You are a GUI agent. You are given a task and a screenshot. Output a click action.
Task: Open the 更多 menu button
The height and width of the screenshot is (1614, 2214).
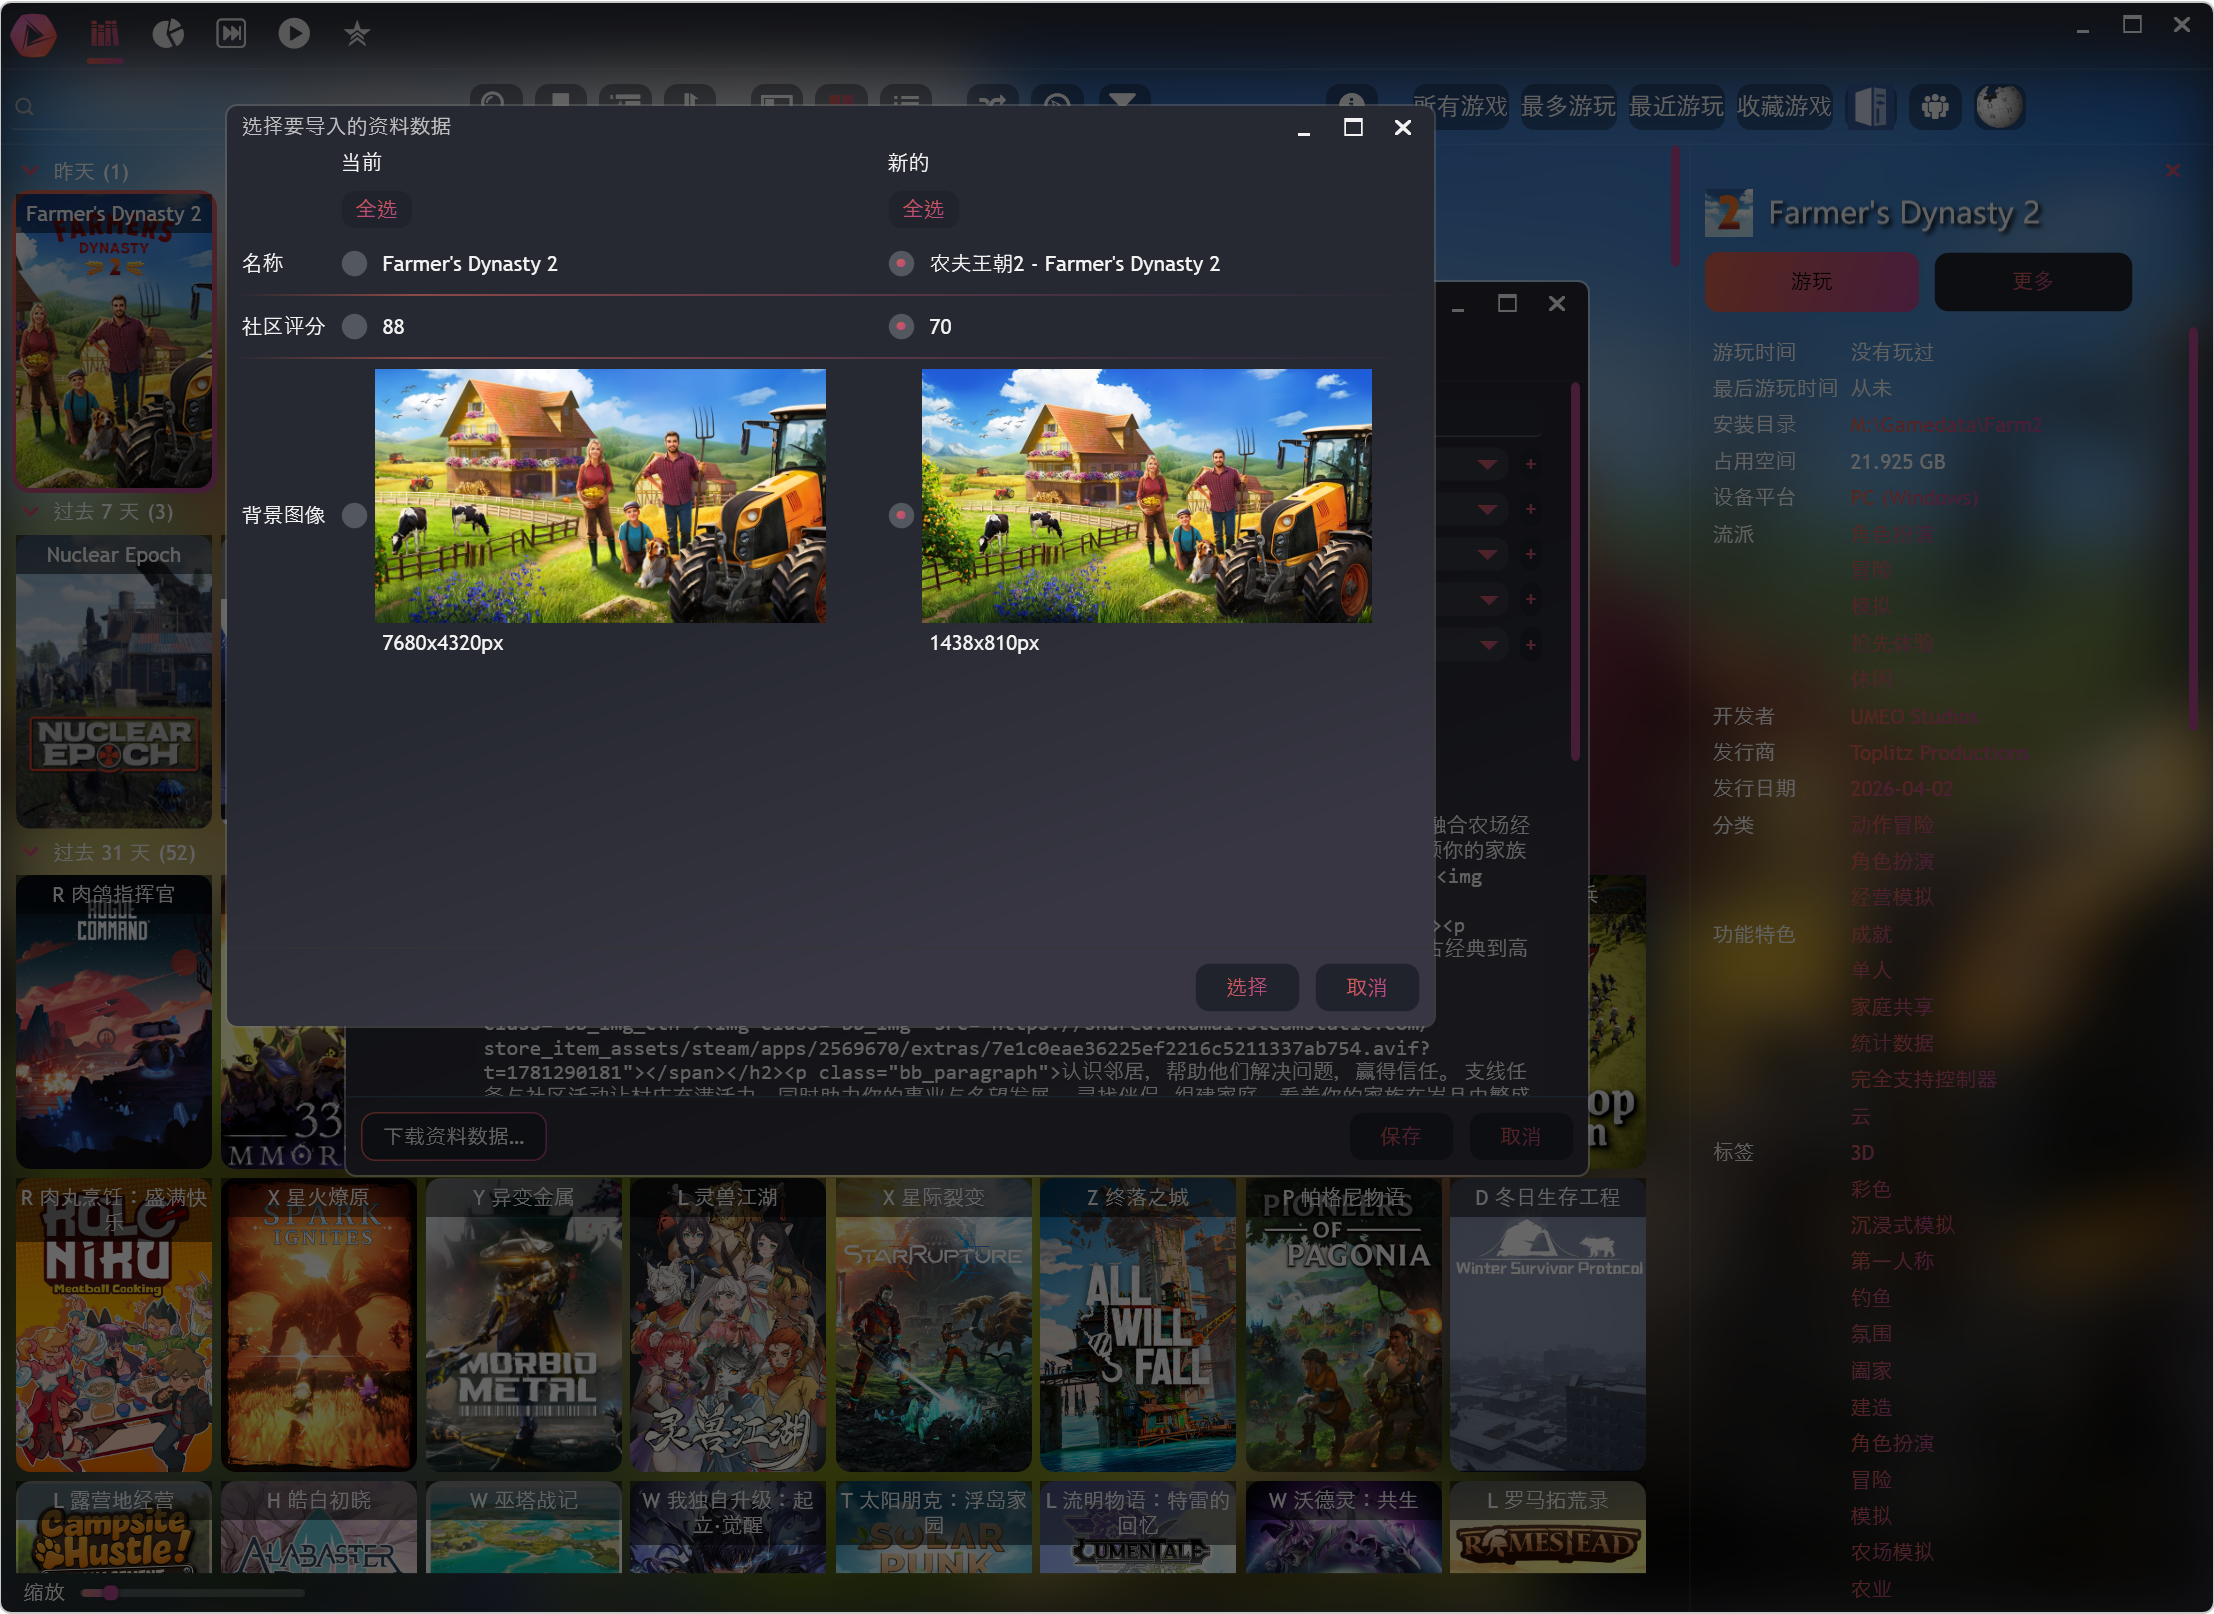pyautogui.click(x=2033, y=282)
